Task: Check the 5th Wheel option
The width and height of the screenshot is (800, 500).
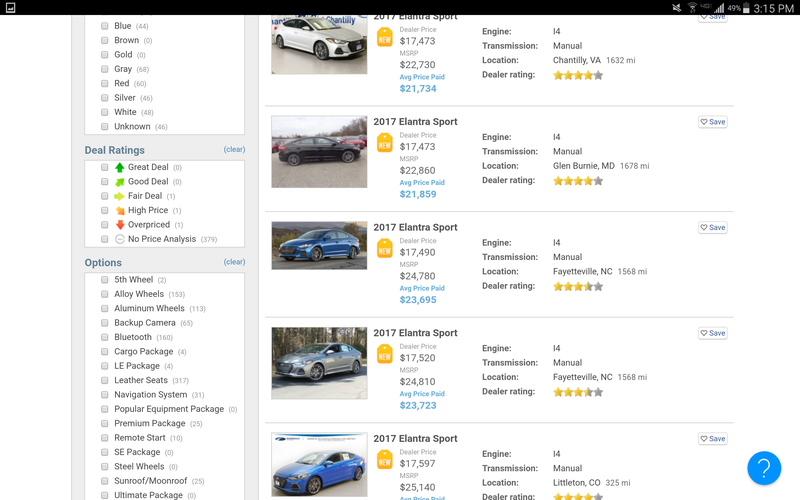Action: [105, 280]
